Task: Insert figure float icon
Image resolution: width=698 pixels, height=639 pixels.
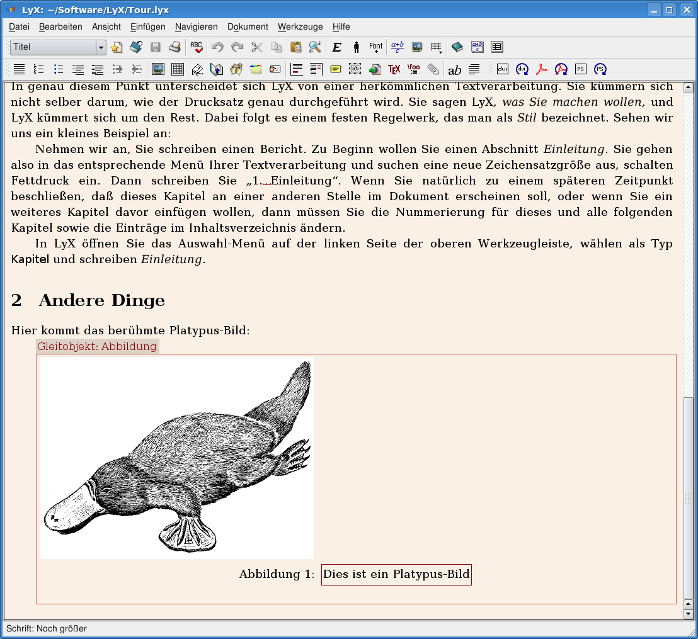Action: [158, 69]
